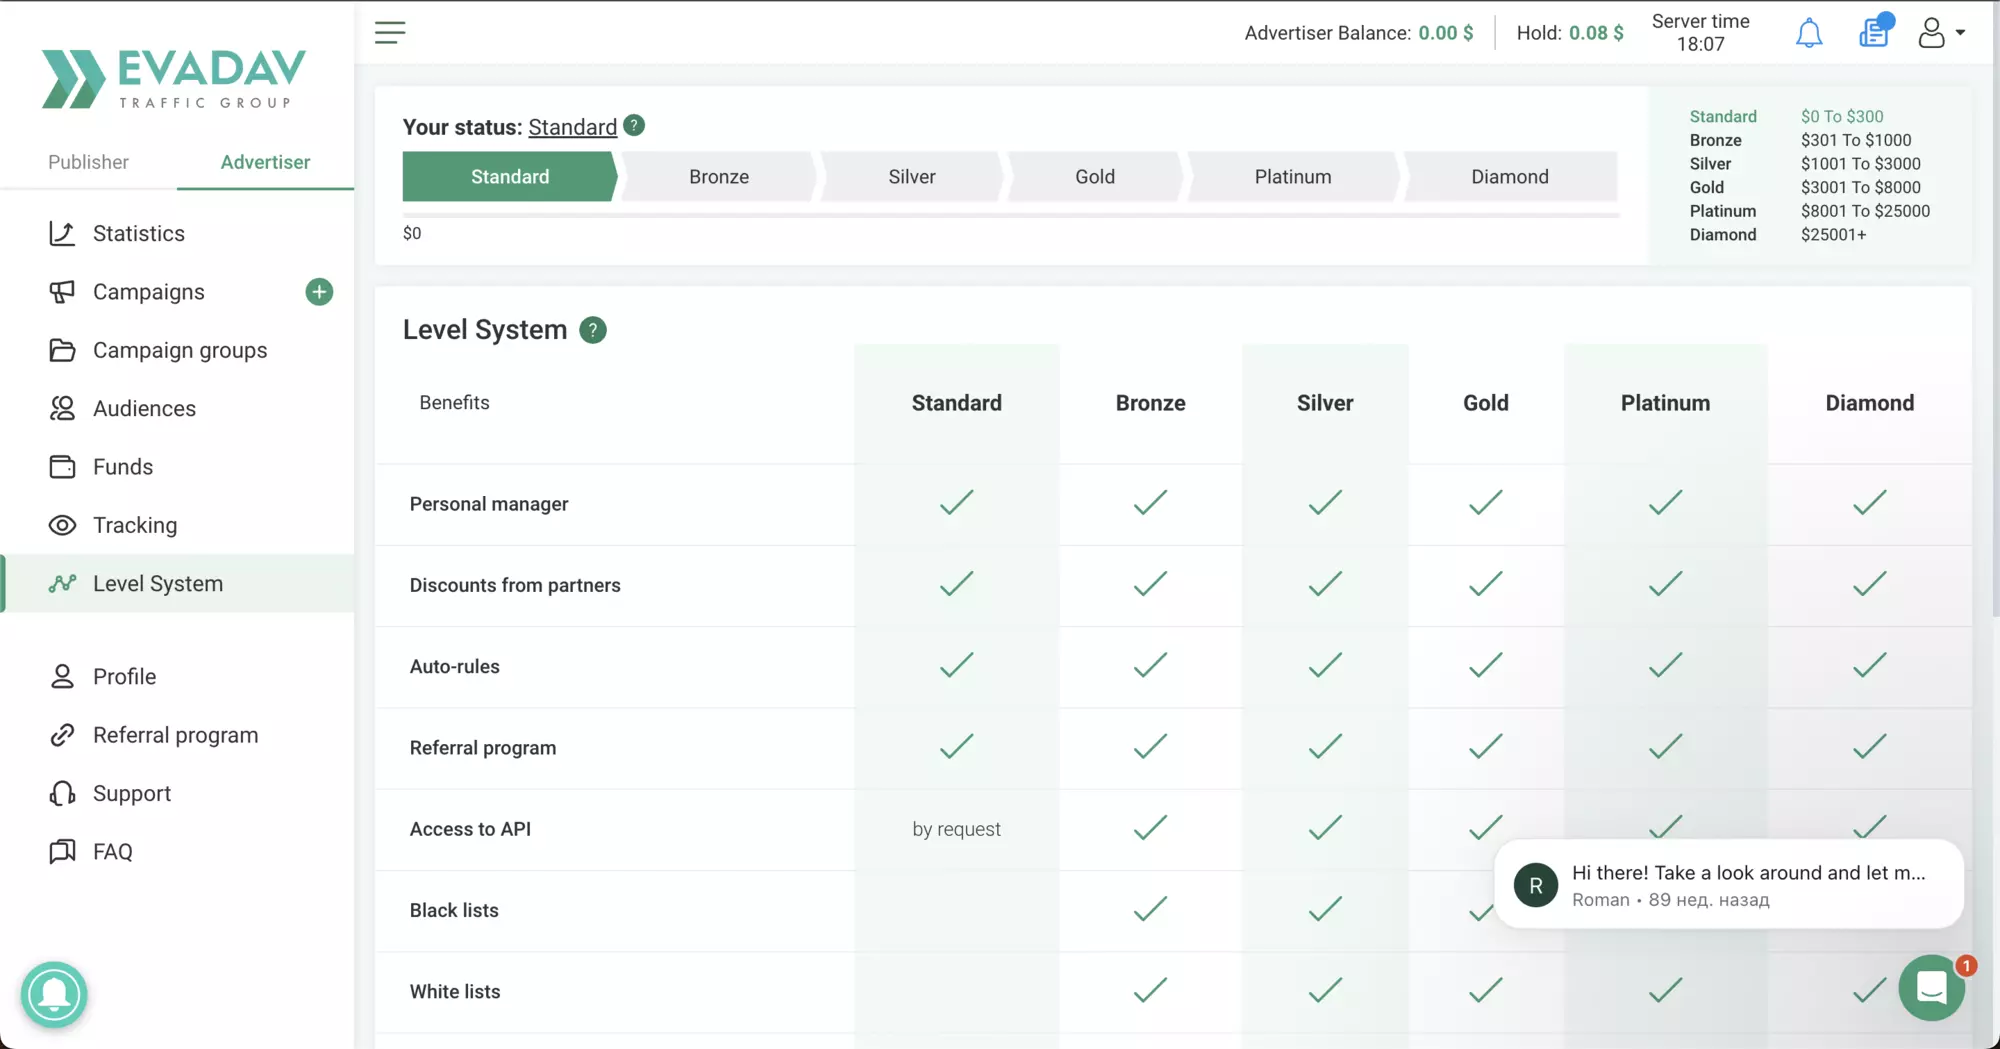Open the live chat bubble button
The image size is (2000, 1049).
point(1932,988)
